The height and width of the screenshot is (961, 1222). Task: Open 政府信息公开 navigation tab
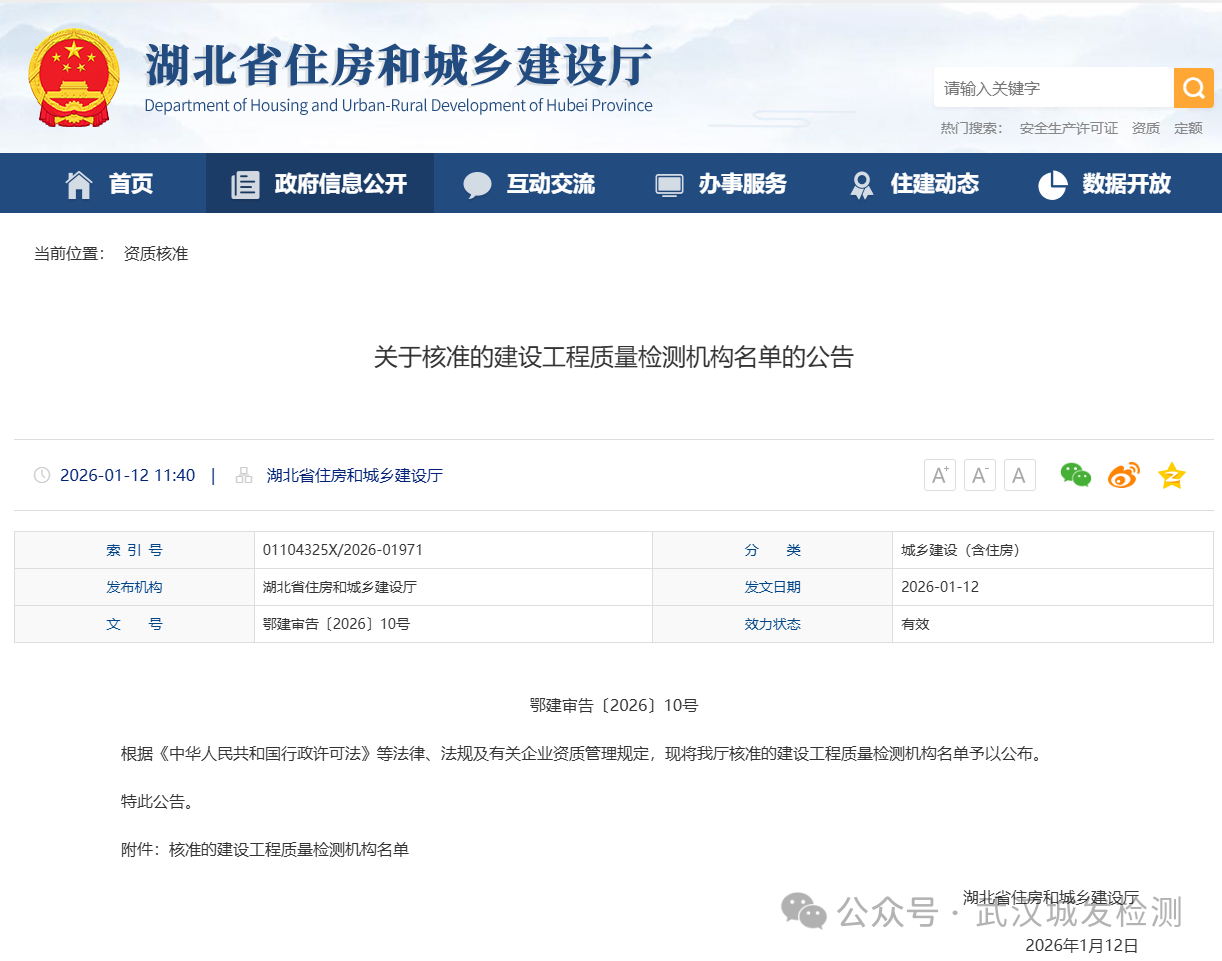pos(320,184)
